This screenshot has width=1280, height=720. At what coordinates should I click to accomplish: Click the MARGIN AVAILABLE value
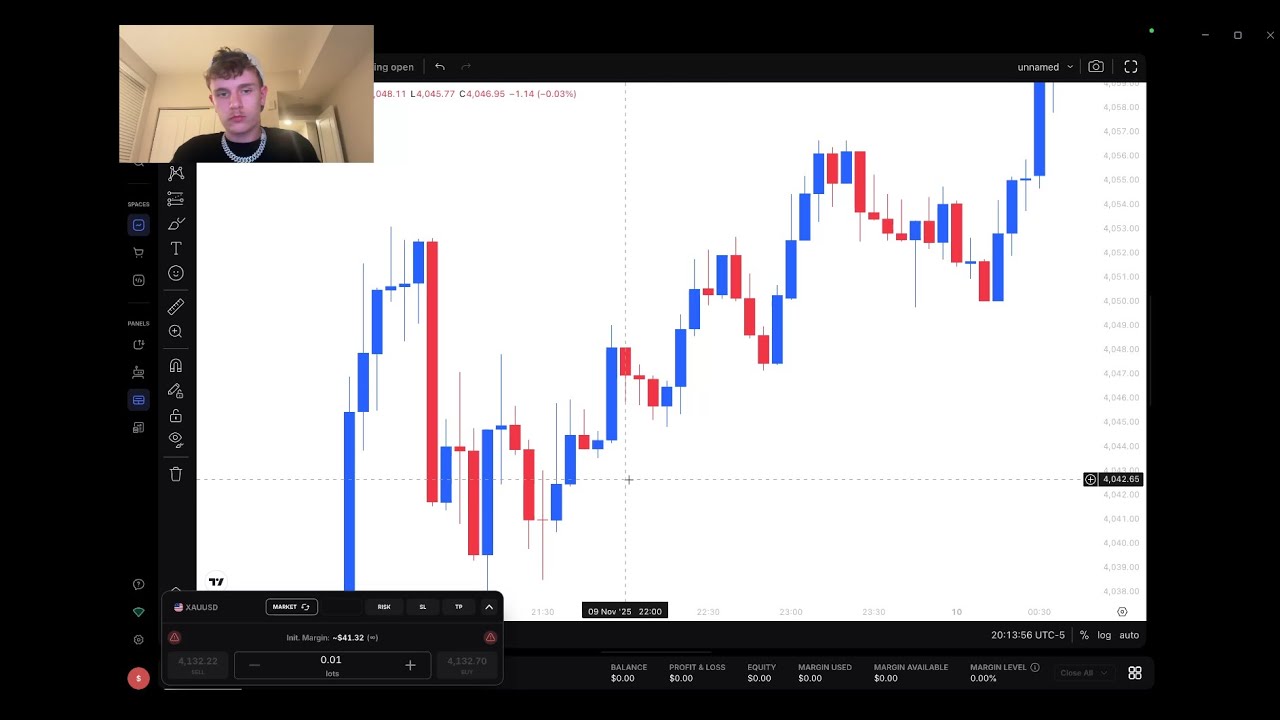(886, 678)
